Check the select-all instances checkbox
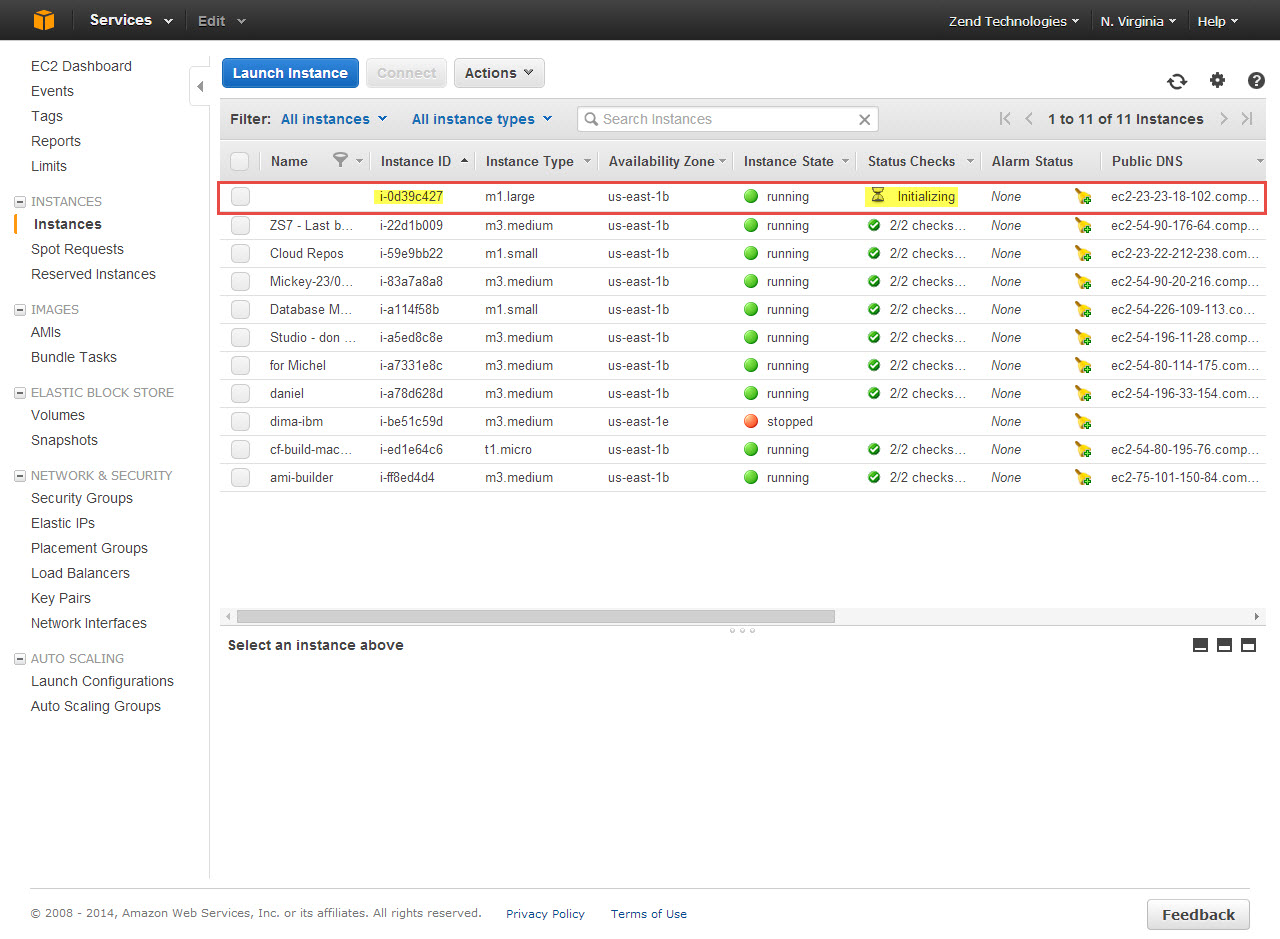 239,161
